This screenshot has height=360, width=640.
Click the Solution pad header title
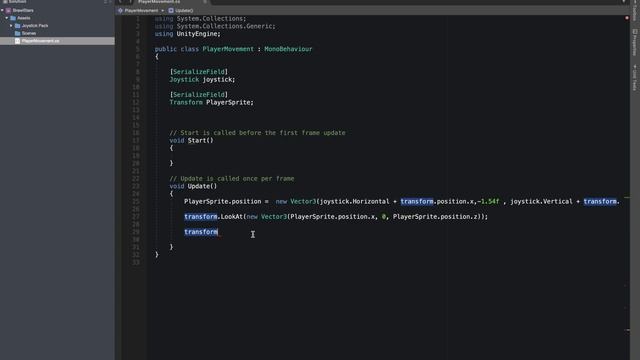pos(17,2)
